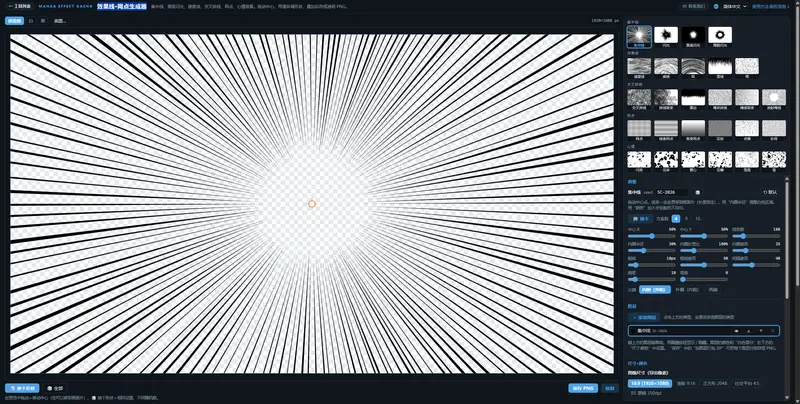Click the seed field showing SC-2026

click(x=672, y=192)
